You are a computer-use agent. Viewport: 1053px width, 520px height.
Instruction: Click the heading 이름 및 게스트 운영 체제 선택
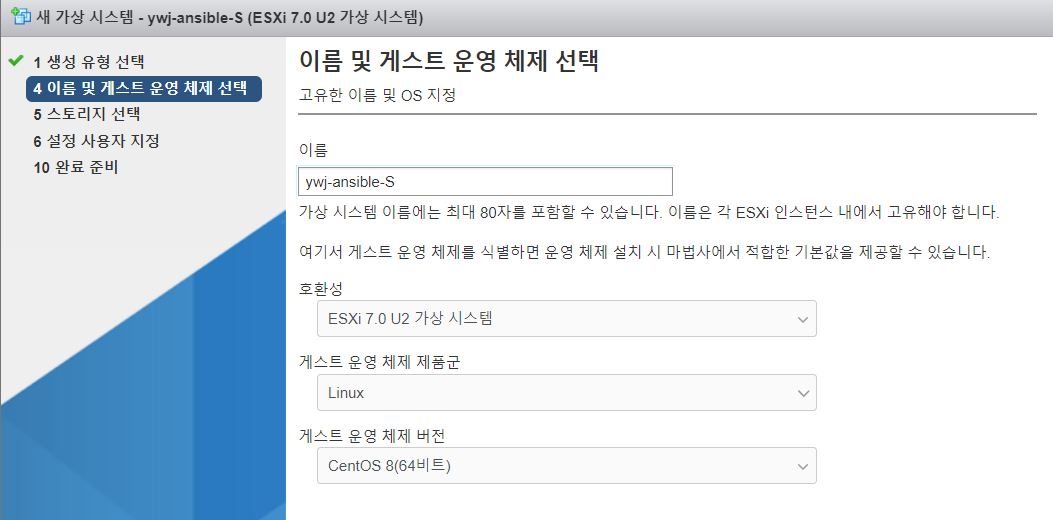click(x=448, y=61)
